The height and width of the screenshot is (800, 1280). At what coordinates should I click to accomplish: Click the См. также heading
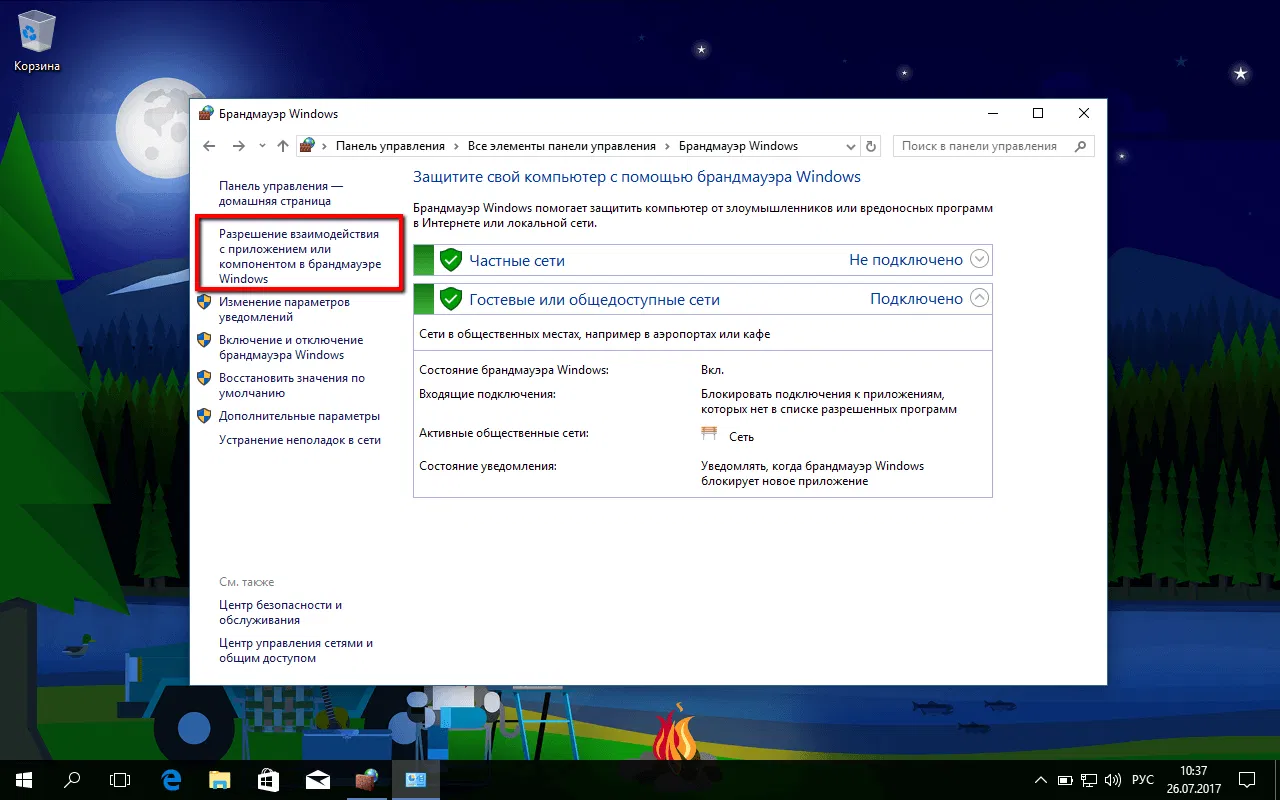point(246,582)
